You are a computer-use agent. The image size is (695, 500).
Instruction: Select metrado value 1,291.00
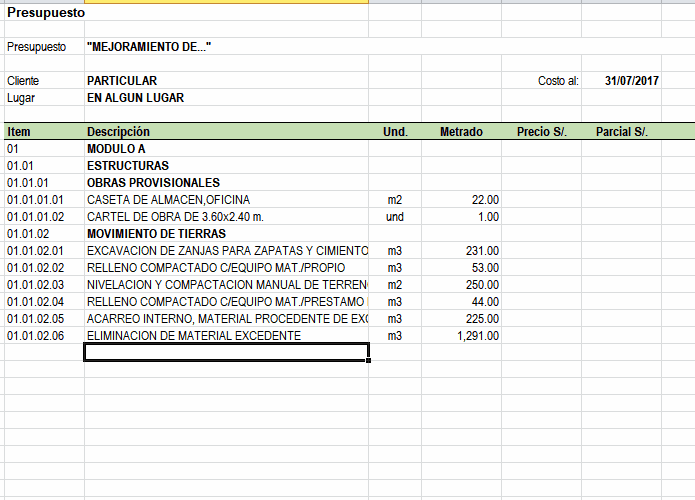(x=461, y=336)
